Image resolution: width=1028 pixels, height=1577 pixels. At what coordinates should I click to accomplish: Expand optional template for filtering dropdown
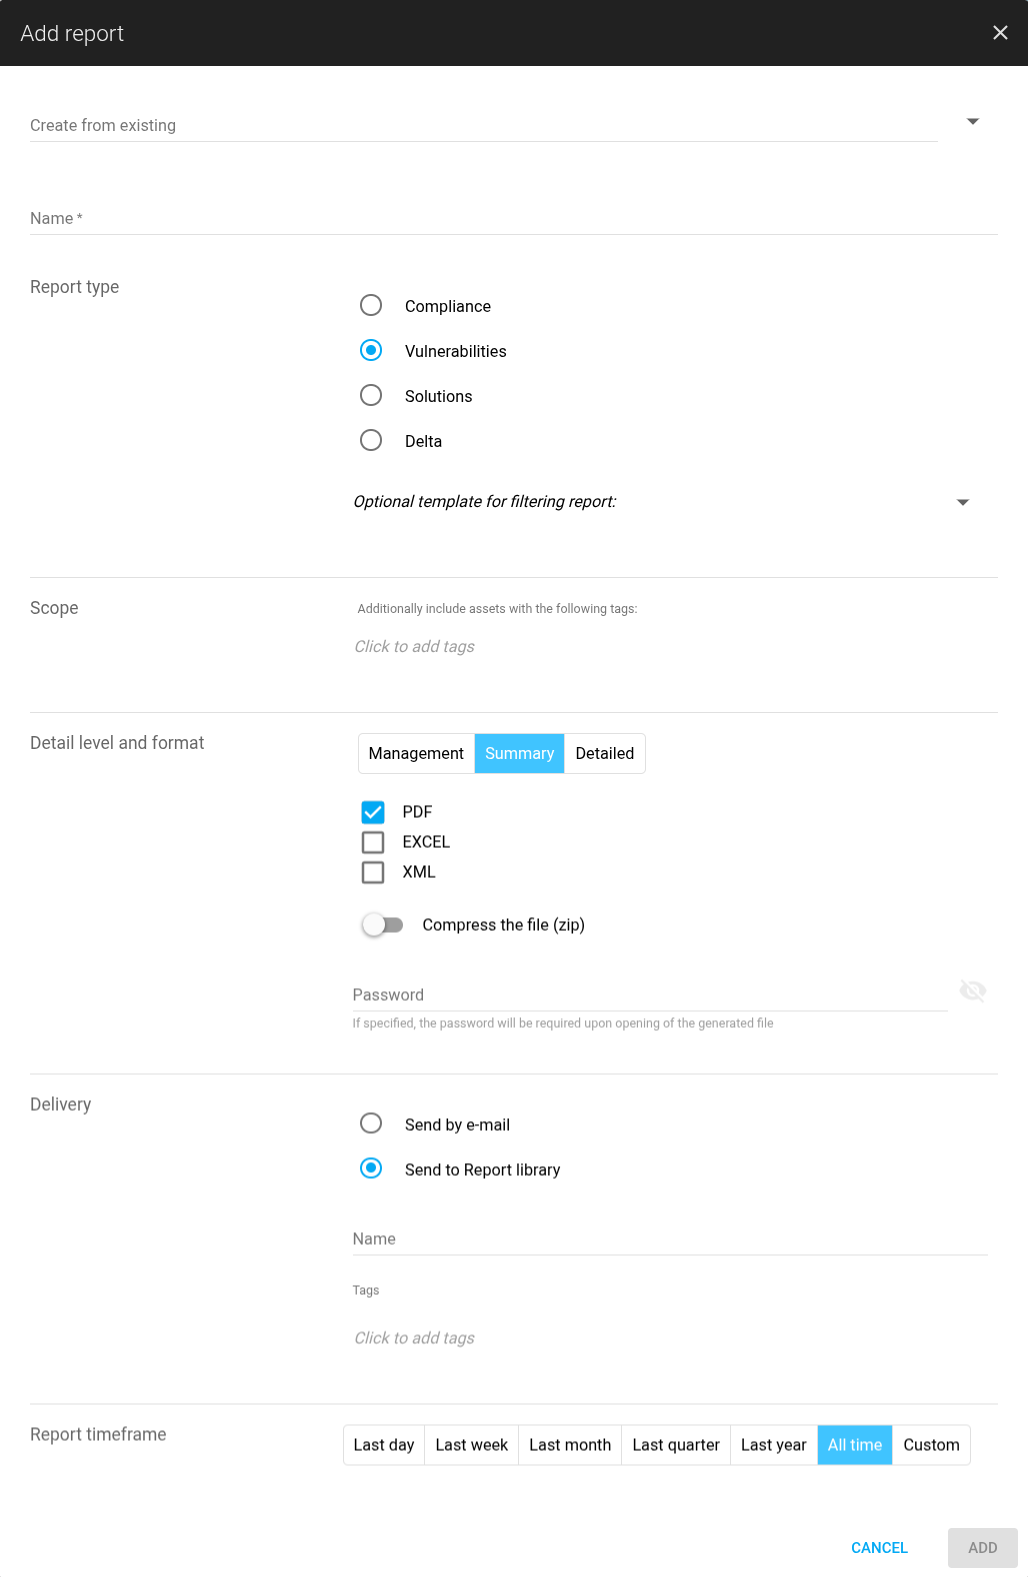pyautogui.click(x=962, y=502)
